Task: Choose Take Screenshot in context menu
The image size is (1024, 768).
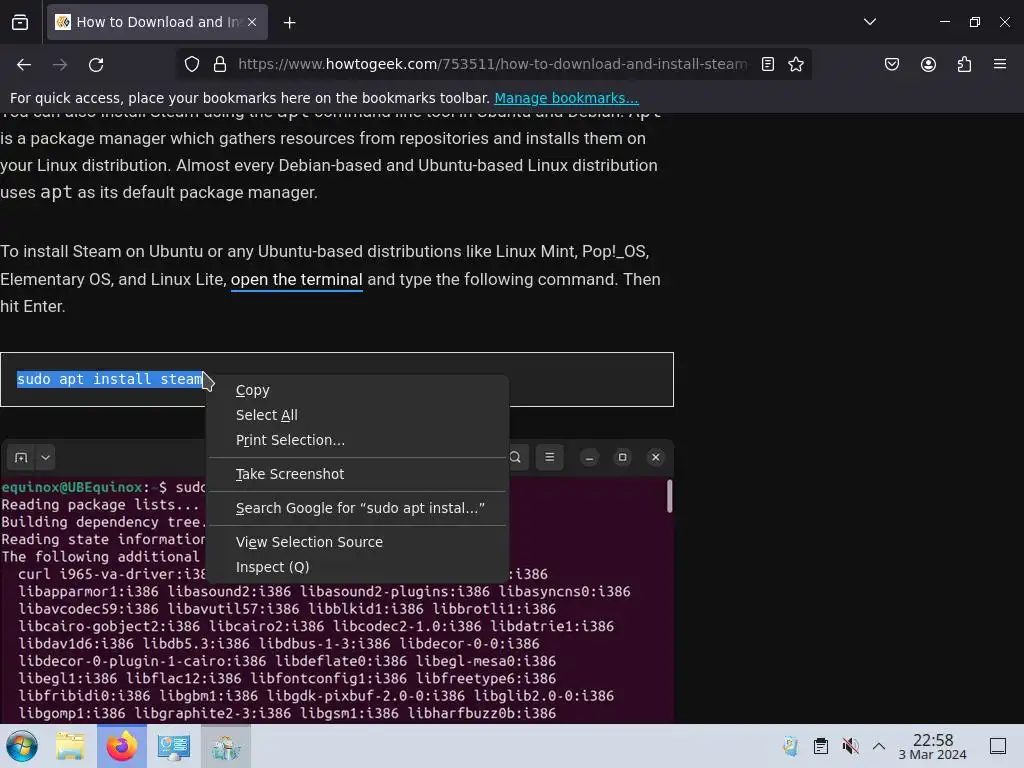Action: (x=357, y=474)
